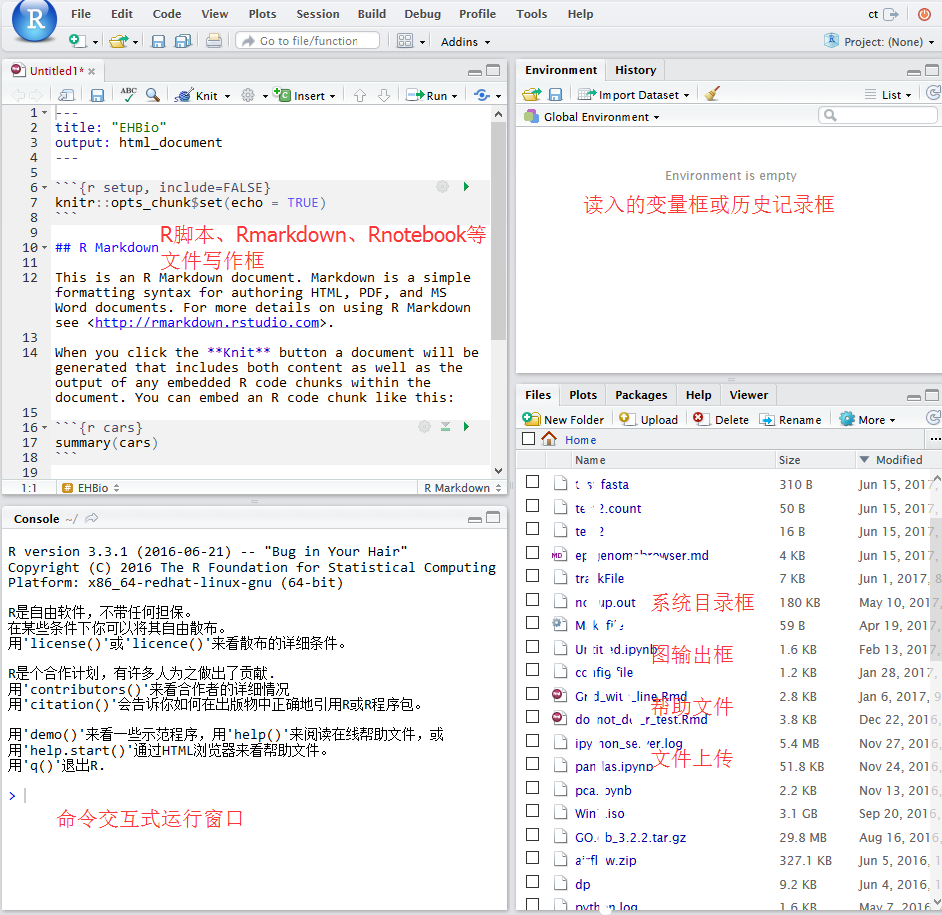Go to next section/chunk
Image resolution: width=942 pixels, height=915 pixels.
[384, 95]
